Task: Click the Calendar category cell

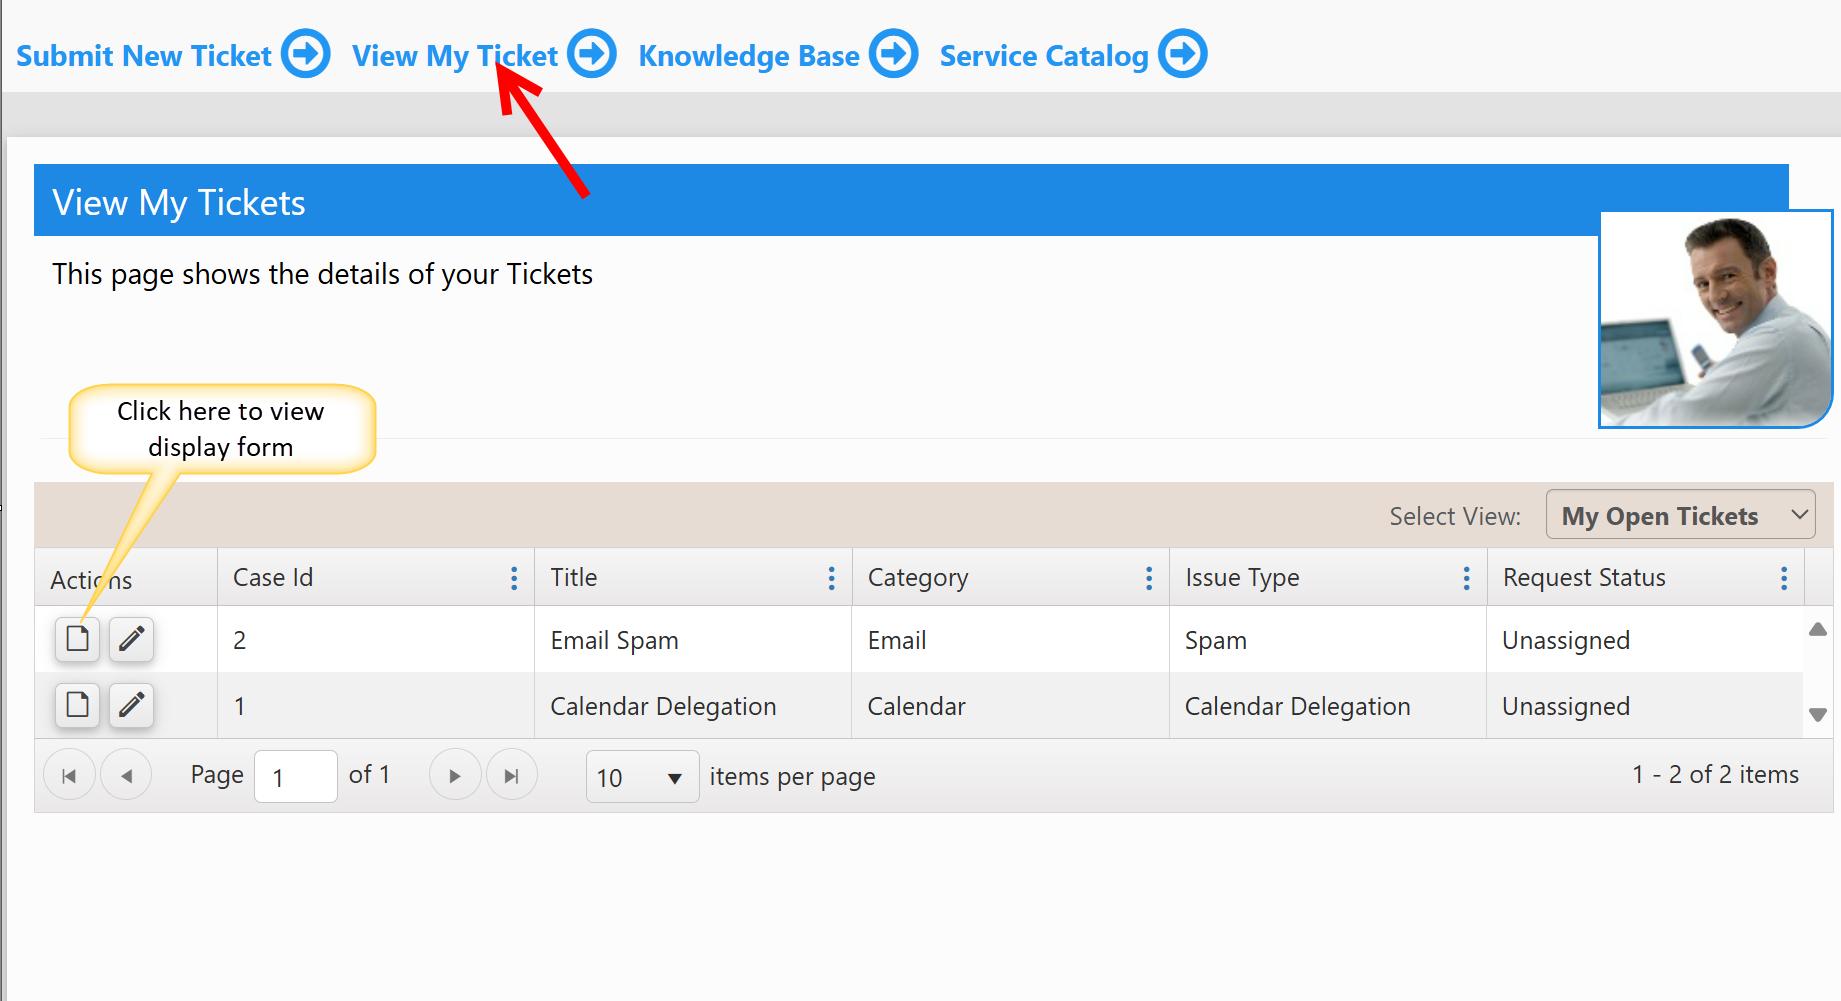Action: coord(1010,706)
